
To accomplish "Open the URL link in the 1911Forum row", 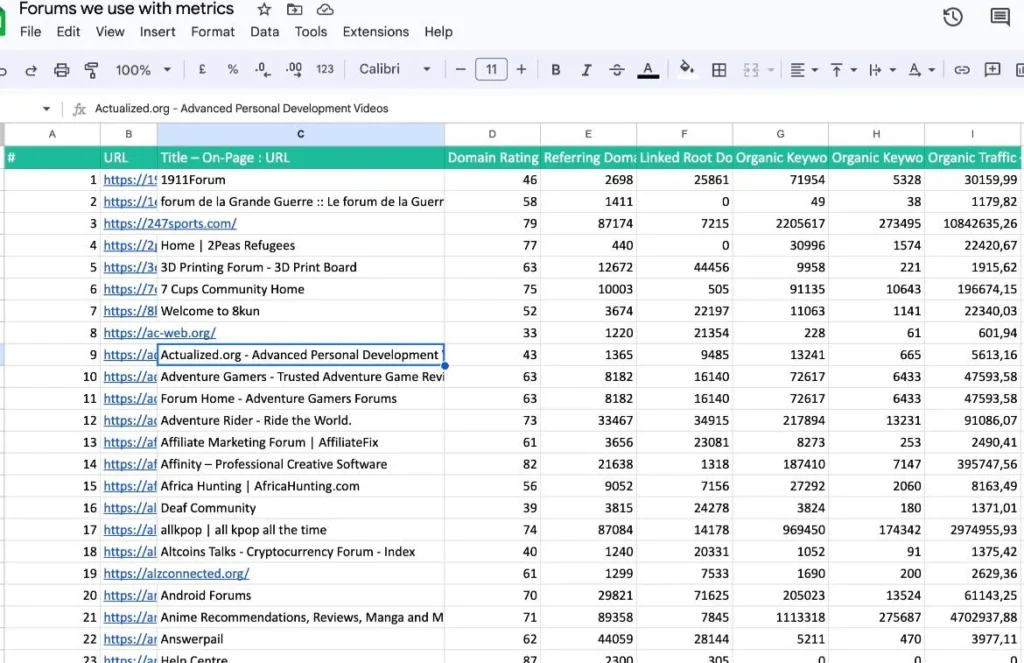I will 130,180.
